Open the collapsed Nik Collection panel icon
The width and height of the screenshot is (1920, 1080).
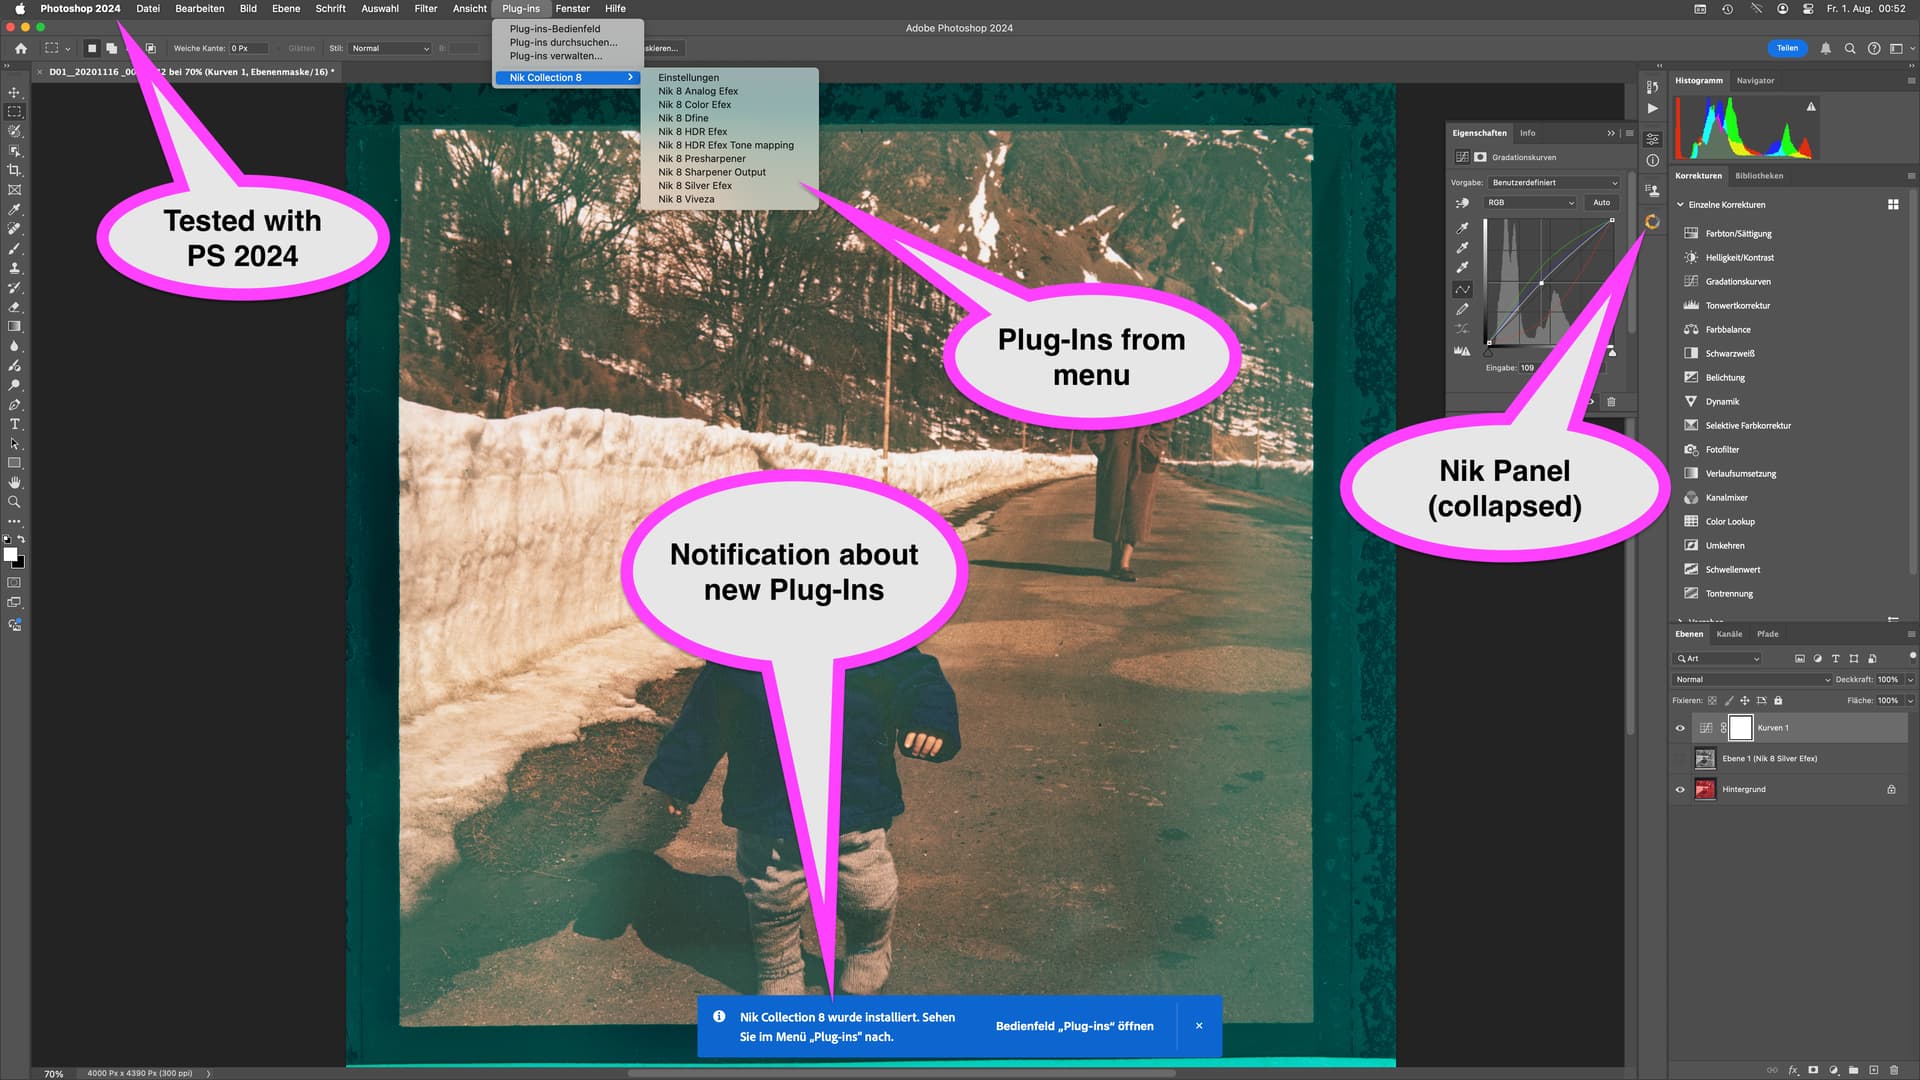1652,222
